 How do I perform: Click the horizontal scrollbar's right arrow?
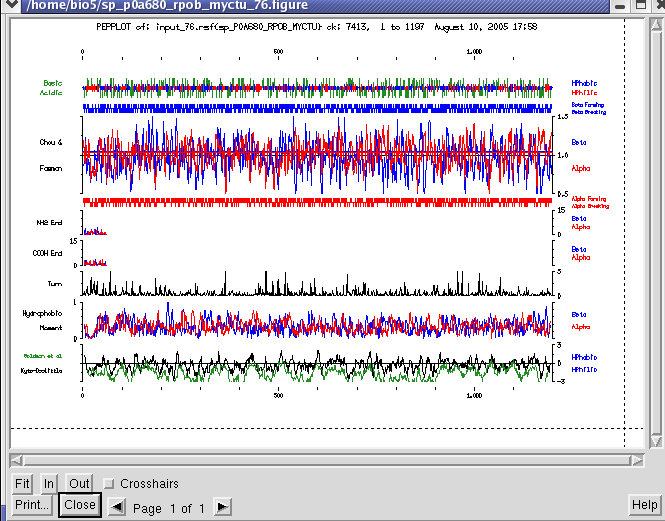pos(640,460)
